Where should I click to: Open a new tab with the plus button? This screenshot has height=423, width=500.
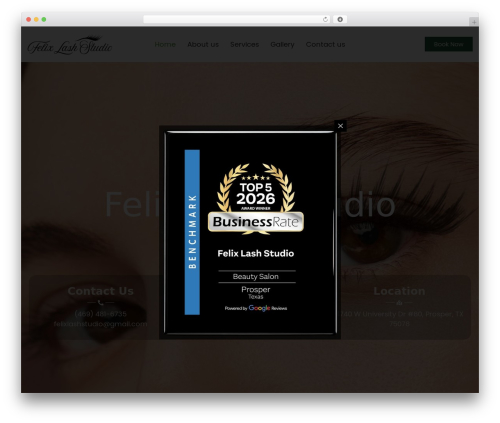pyautogui.click(x=474, y=22)
